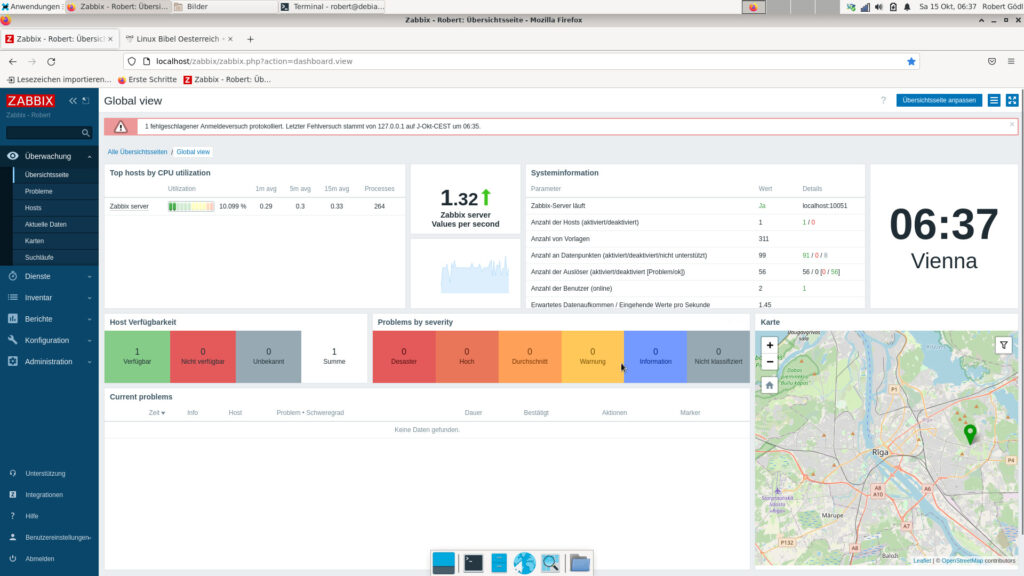This screenshot has width=1024, height=576.
Task: Open dashboard actions hamburger menu icon
Action: pyautogui.click(x=993, y=101)
